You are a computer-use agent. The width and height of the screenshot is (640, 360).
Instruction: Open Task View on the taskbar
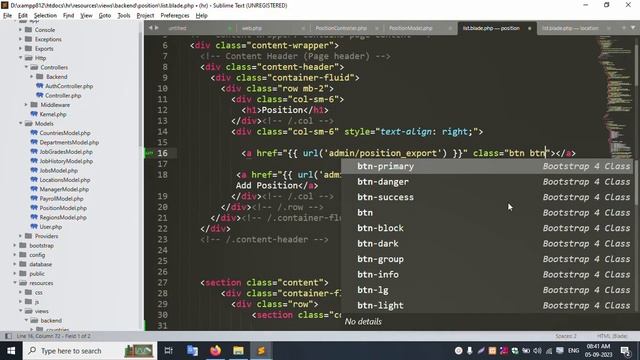point(168,351)
